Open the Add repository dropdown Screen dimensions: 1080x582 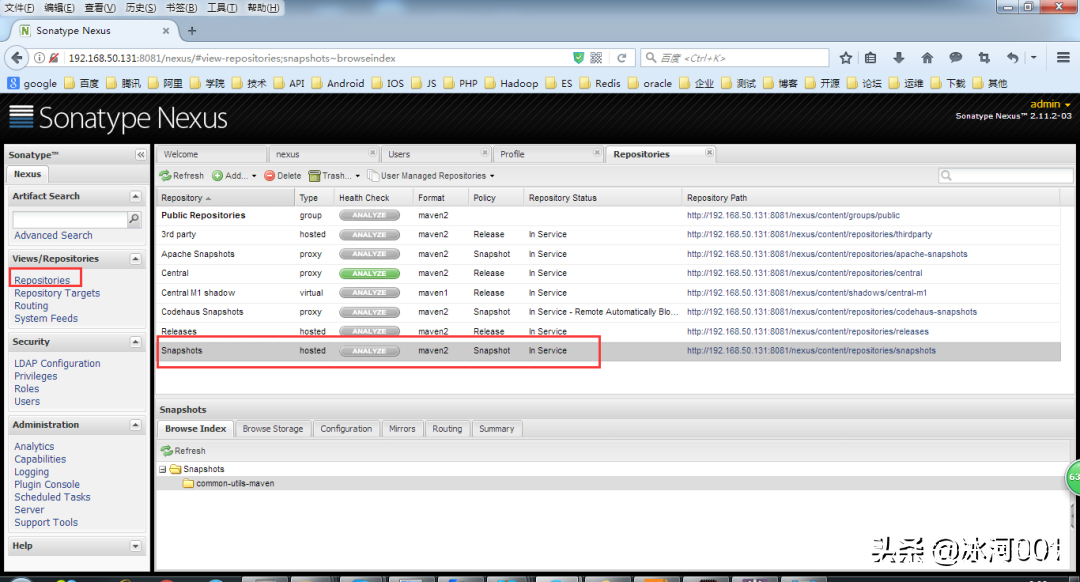coord(234,176)
